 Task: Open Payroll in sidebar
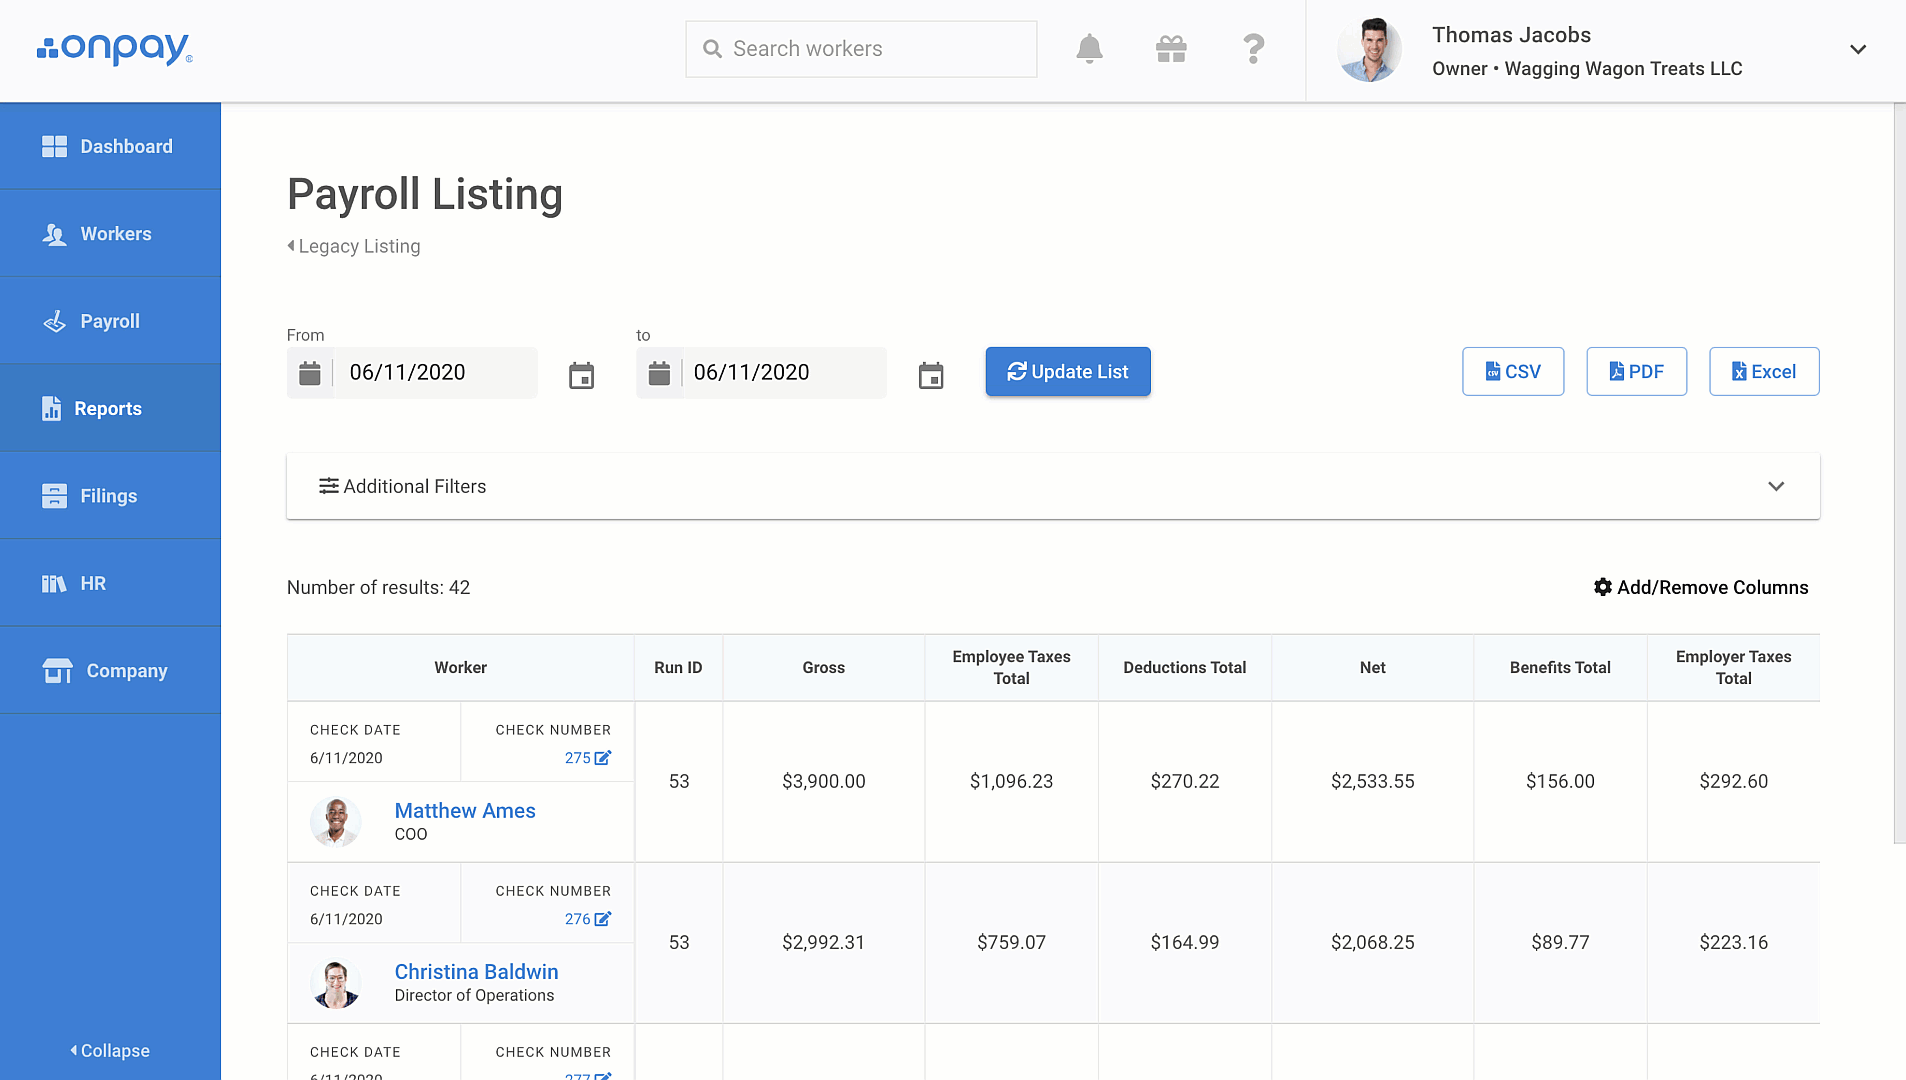pyautogui.click(x=110, y=321)
